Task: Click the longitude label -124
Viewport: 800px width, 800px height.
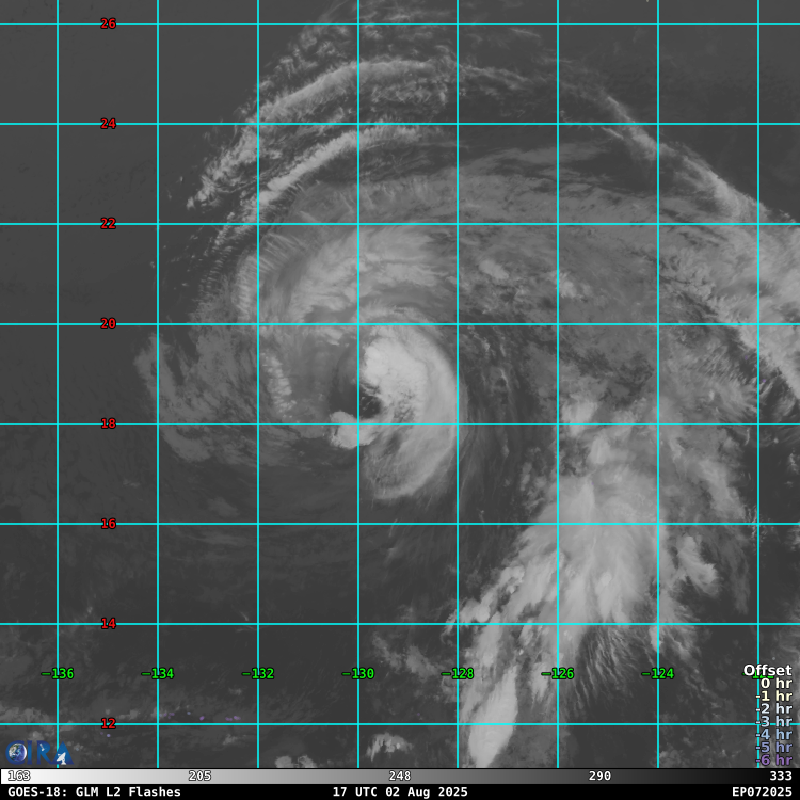Action: (658, 673)
